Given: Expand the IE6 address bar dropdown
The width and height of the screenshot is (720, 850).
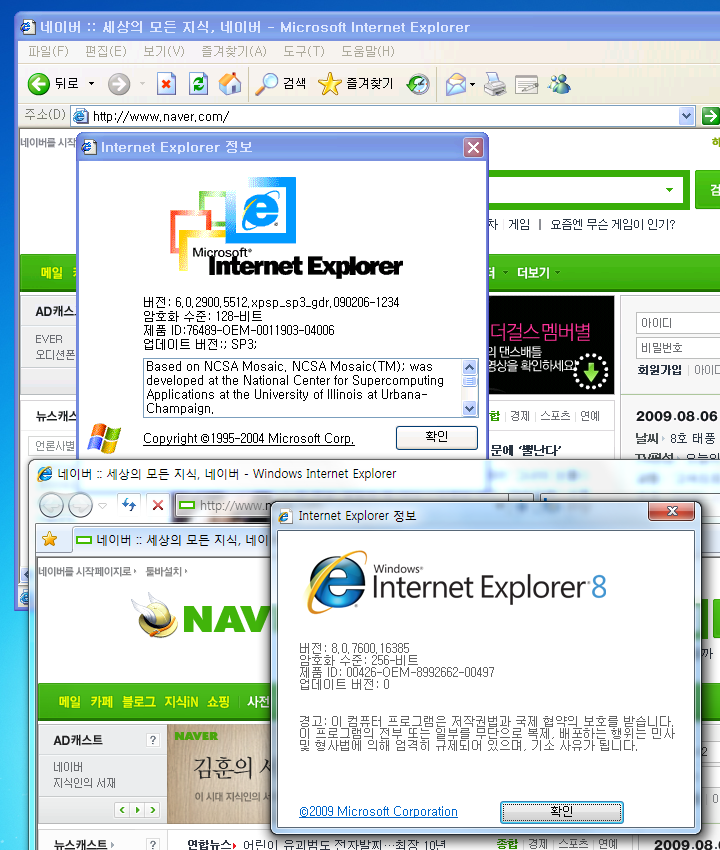Looking at the screenshot, I should [x=686, y=115].
